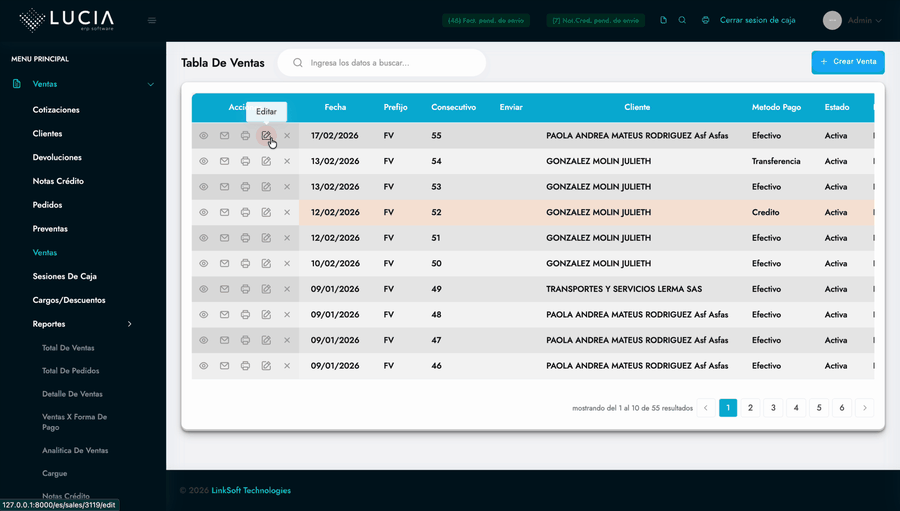View sale 51 details with eye icon
Viewport: 900px width, 511px height.
pyautogui.click(x=203, y=238)
